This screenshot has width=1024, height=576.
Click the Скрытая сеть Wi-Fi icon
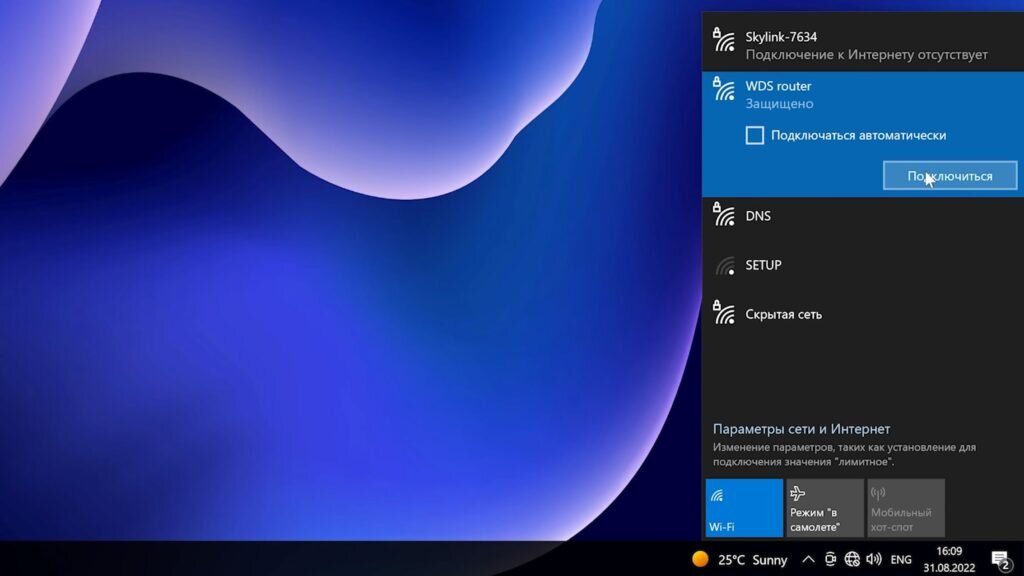[724, 313]
